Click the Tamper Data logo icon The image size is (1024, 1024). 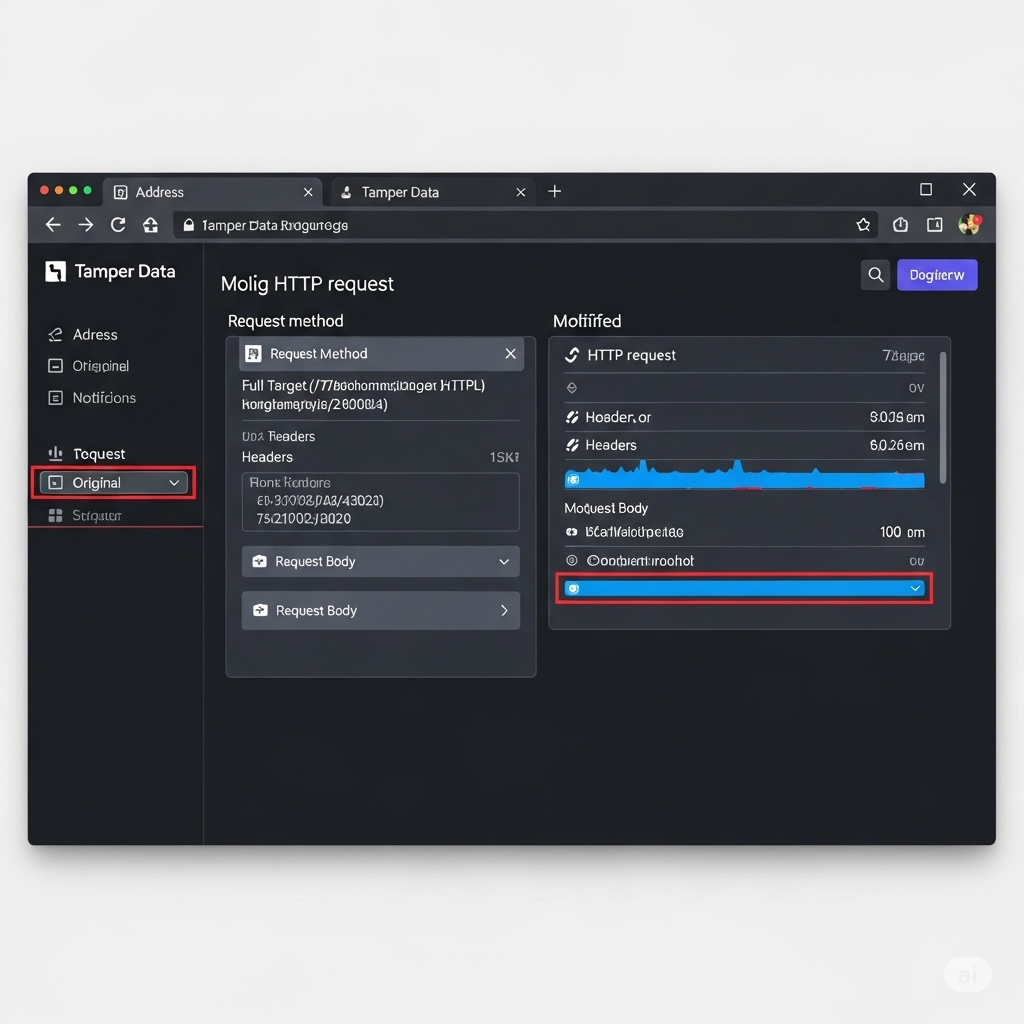[56, 272]
